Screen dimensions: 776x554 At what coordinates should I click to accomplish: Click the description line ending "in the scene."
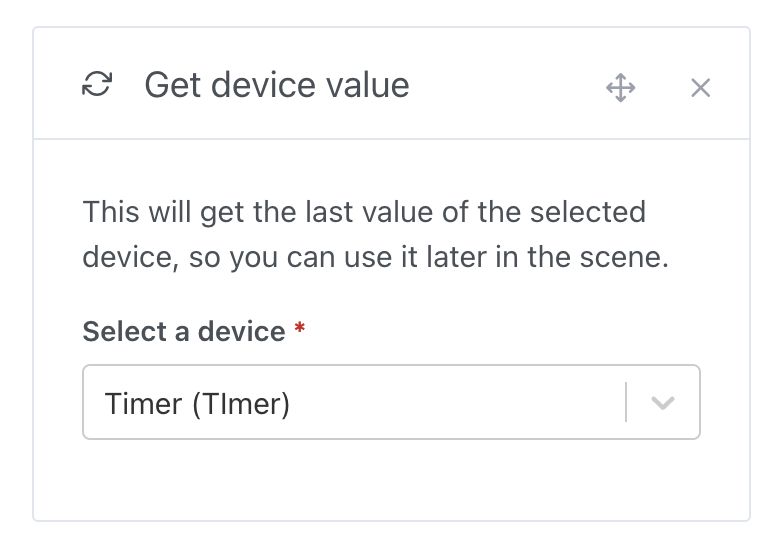pyautogui.click(x=375, y=257)
